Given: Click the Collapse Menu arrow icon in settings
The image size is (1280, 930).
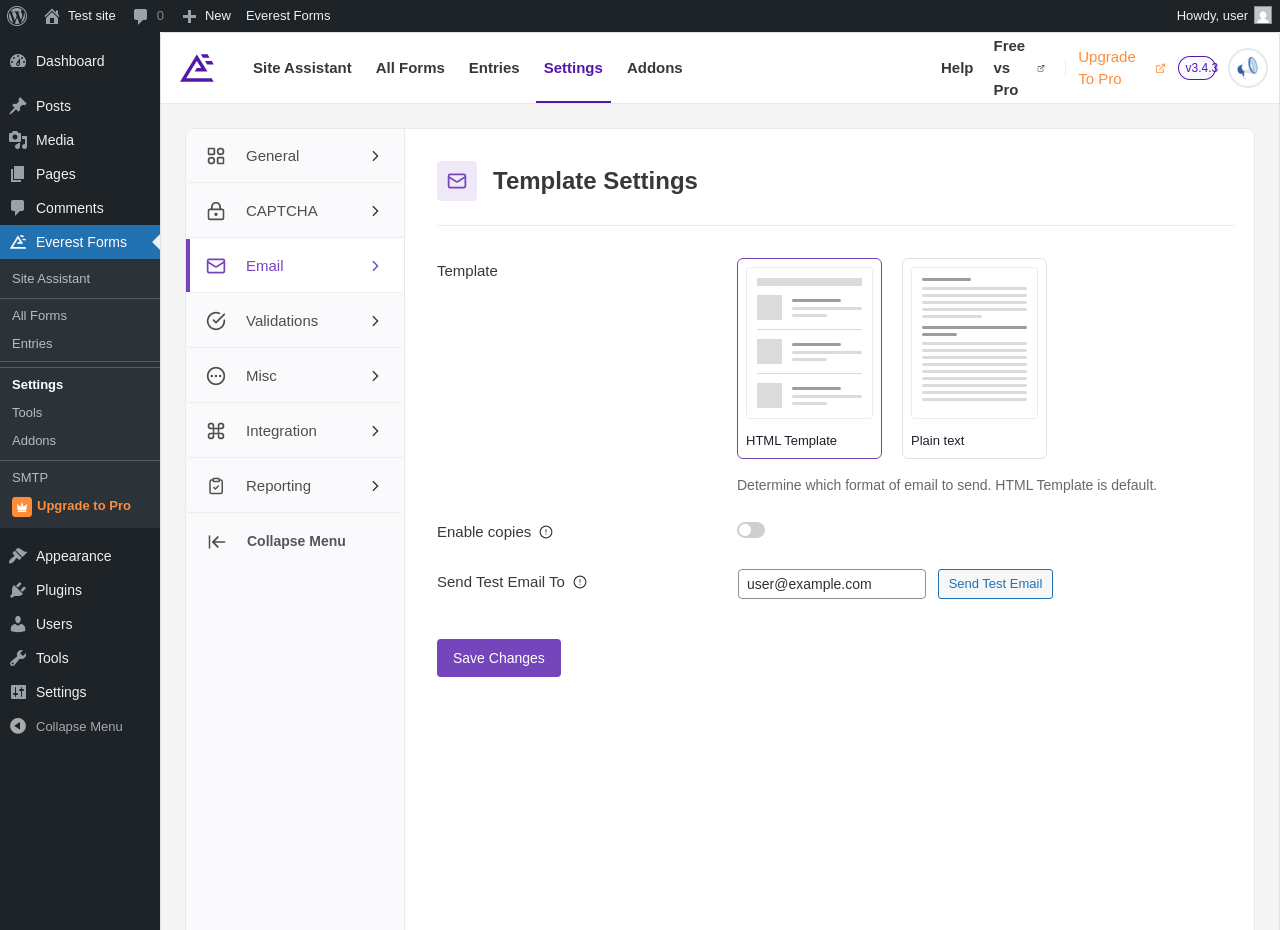Looking at the screenshot, I should (x=217, y=541).
